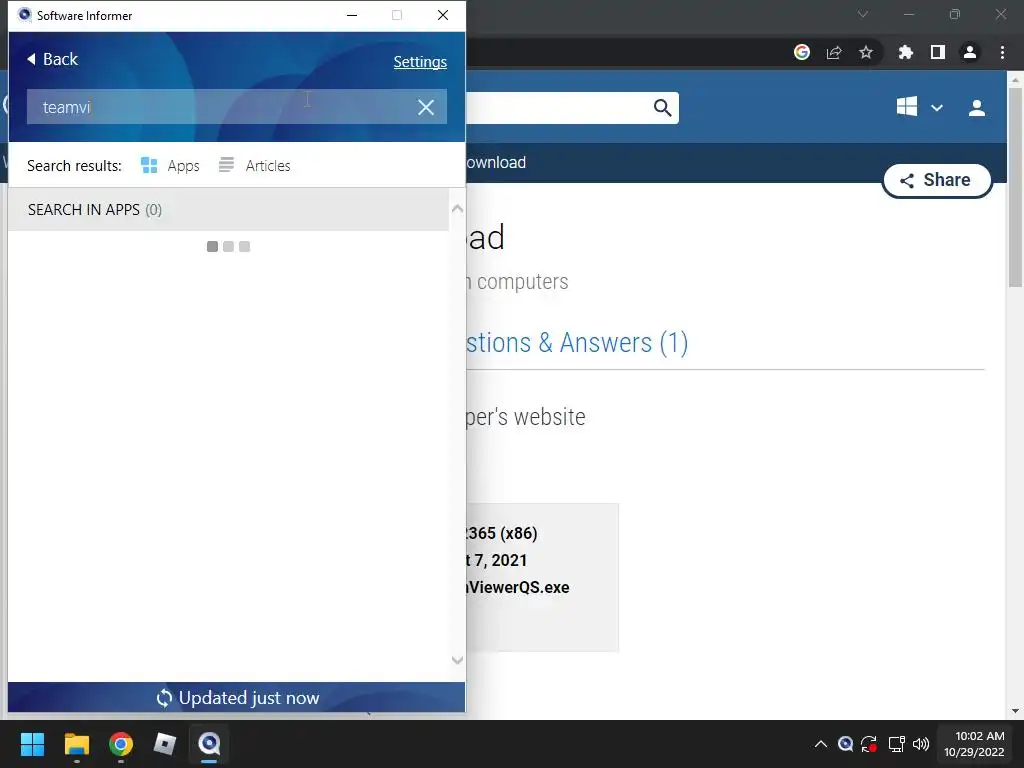Click the Chrome share page icon
The height and width of the screenshot is (768, 1024).
834,52
